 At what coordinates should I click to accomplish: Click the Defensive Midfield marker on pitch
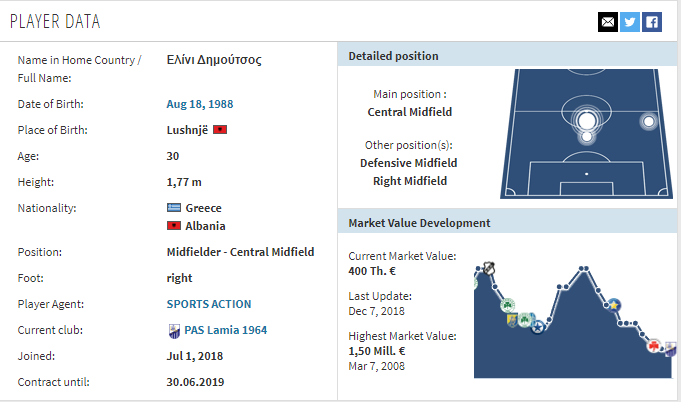(587, 137)
